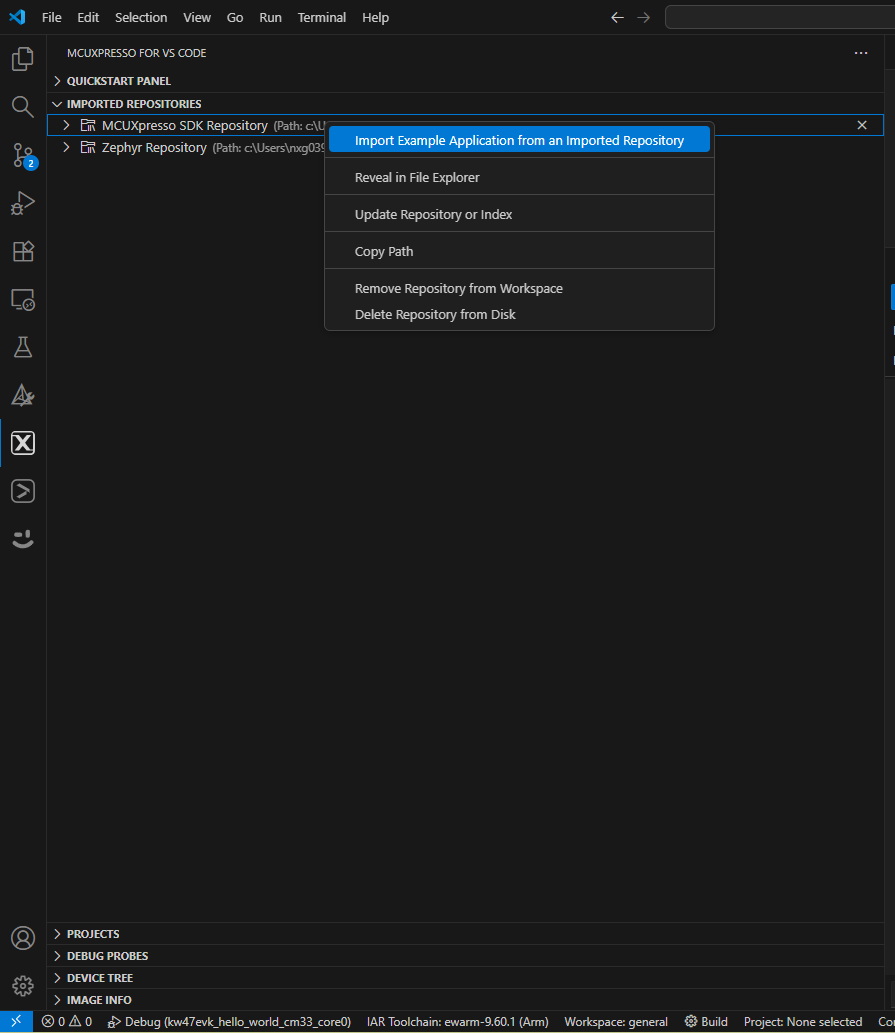Select Reveal in File Explorer
The image size is (895, 1033).
click(417, 176)
